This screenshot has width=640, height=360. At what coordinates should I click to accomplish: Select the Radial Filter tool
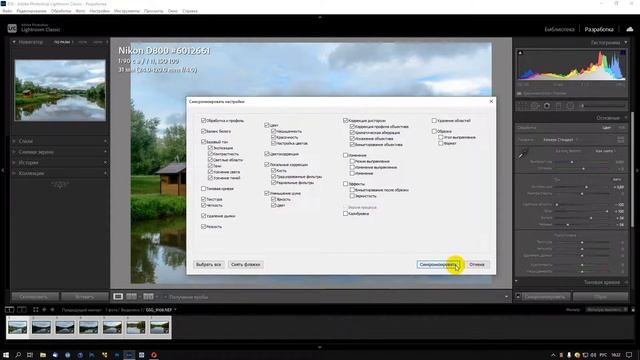click(x=570, y=106)
